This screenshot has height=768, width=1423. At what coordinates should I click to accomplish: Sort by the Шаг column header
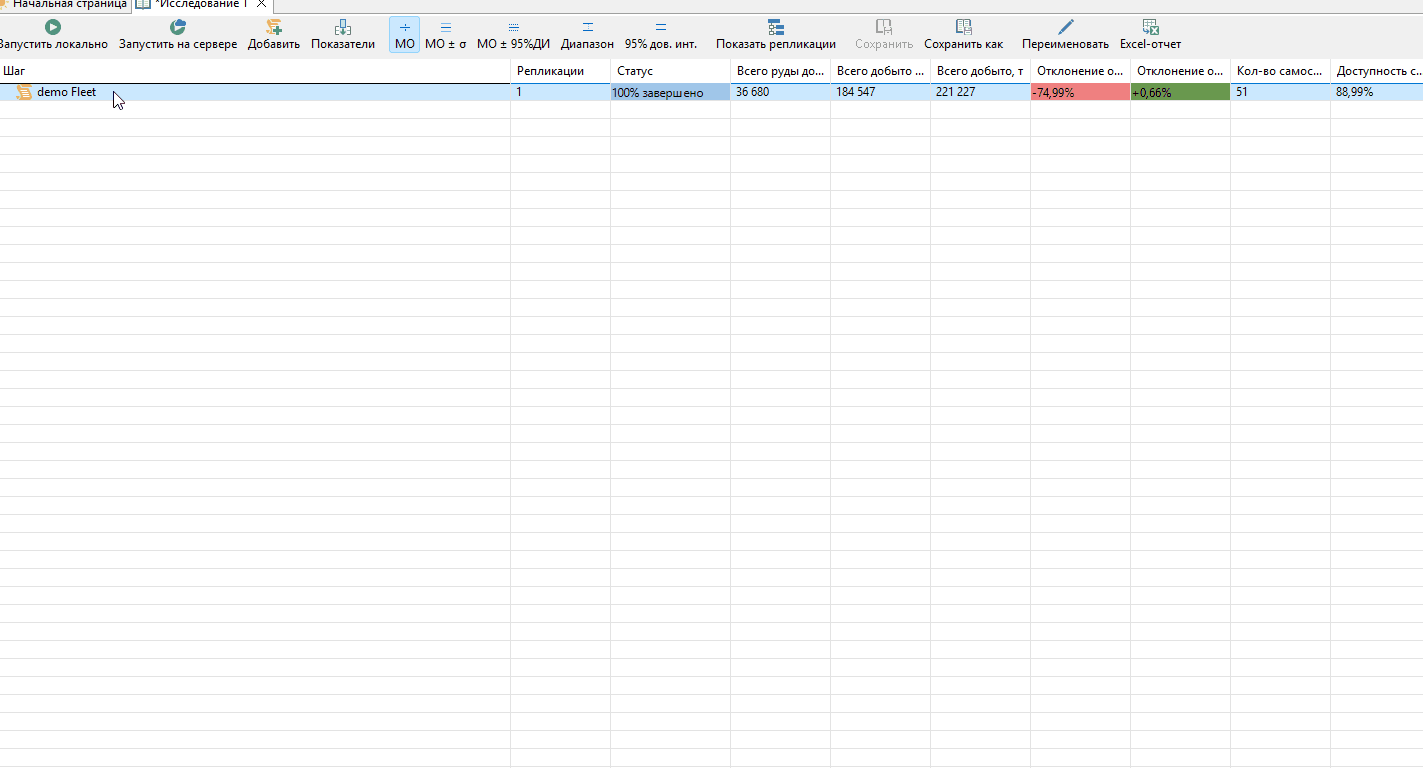pos(255,71)
